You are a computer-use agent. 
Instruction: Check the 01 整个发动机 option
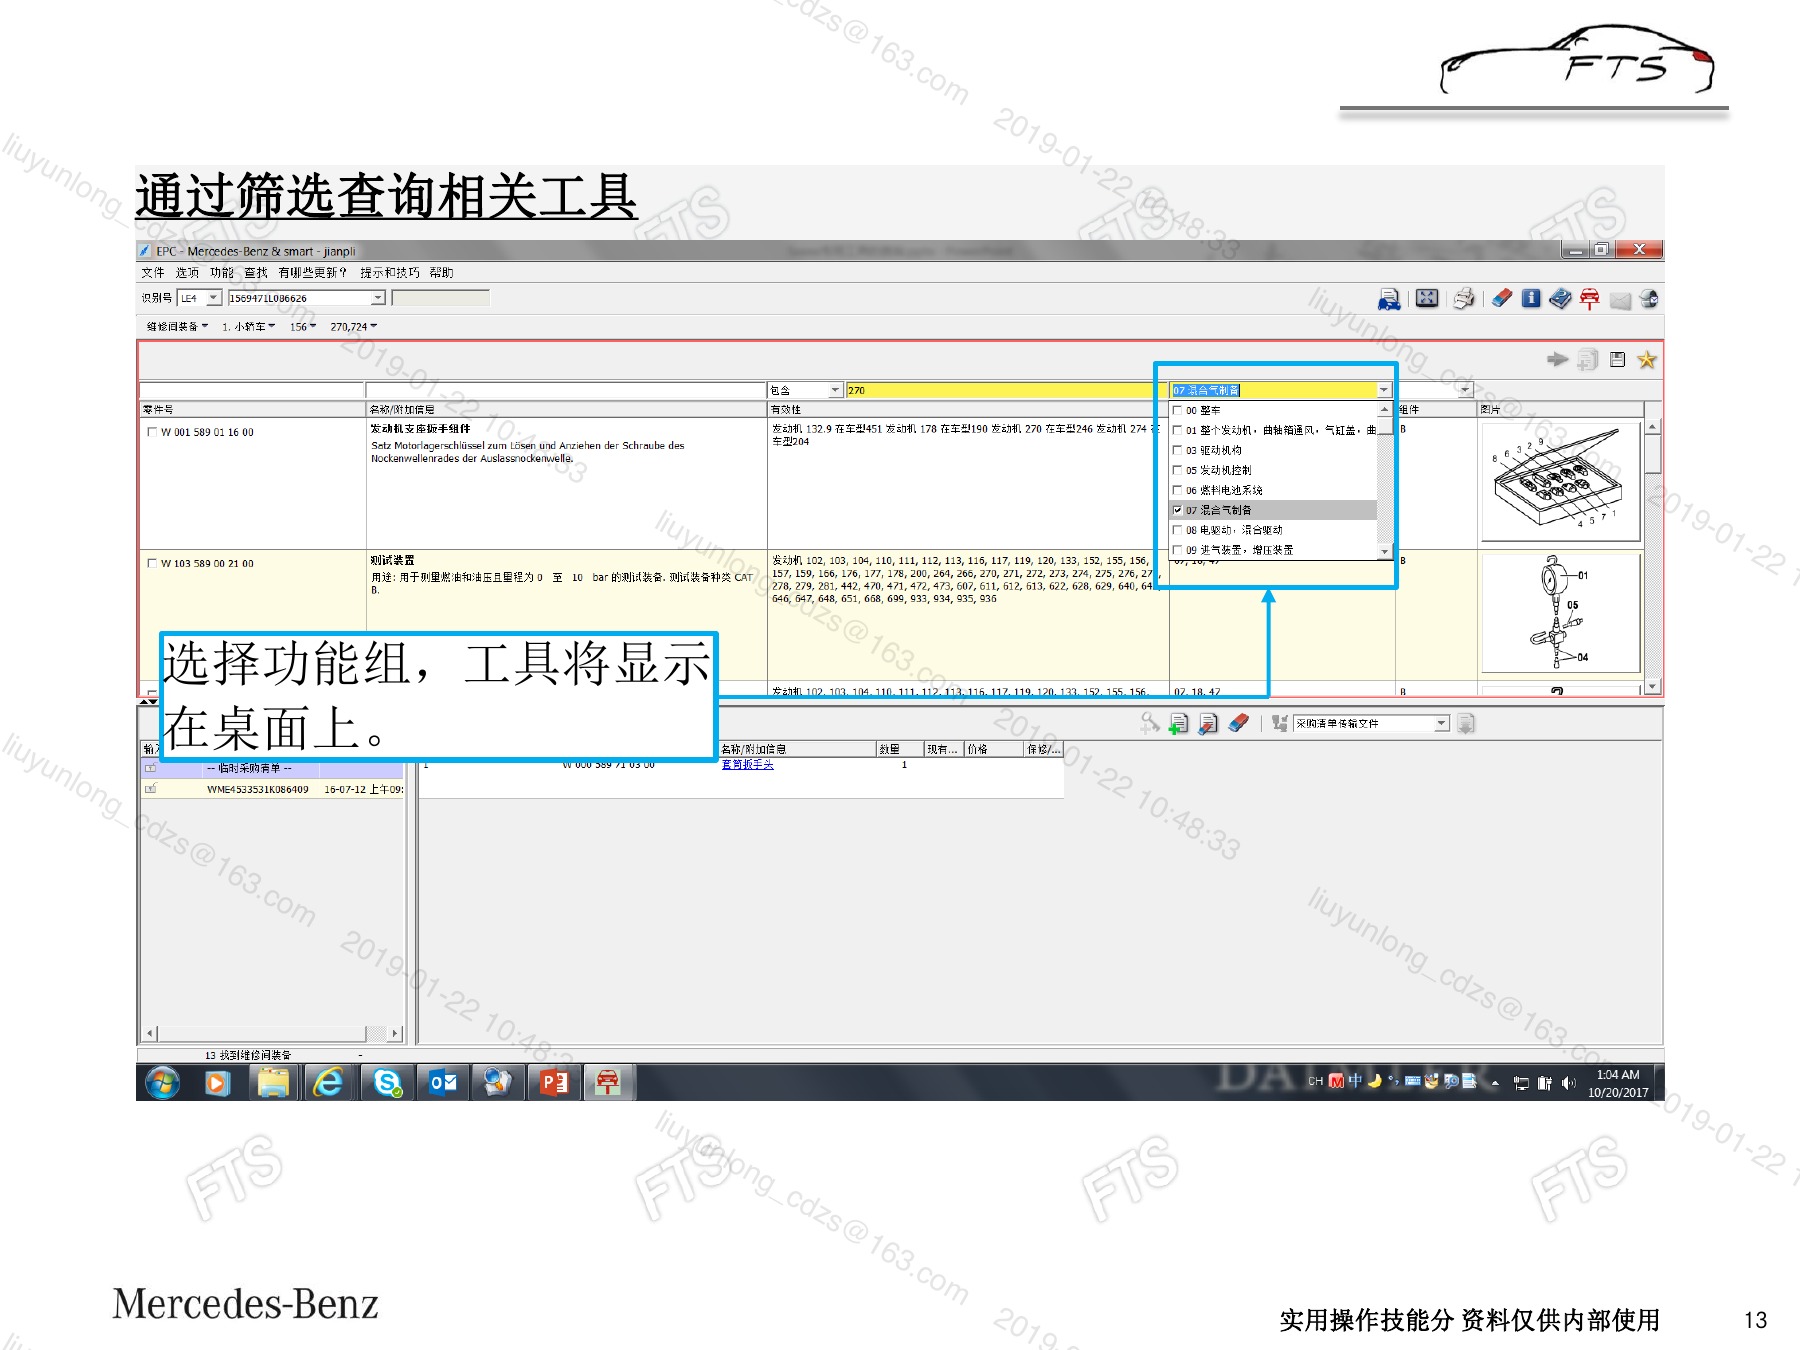coord(1178,430)
